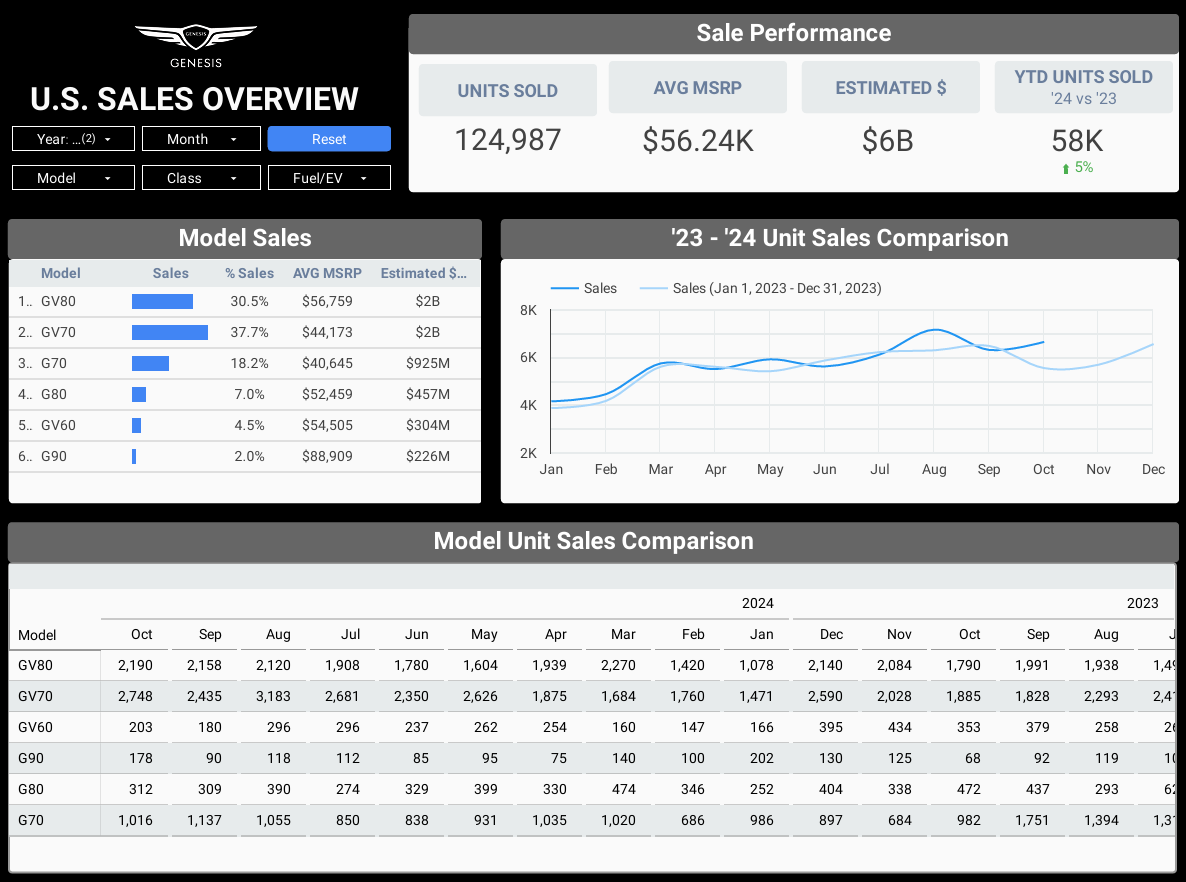The image size is (1186, 882).
Task: Sort by Estimated $ column header
Action: 424,273
